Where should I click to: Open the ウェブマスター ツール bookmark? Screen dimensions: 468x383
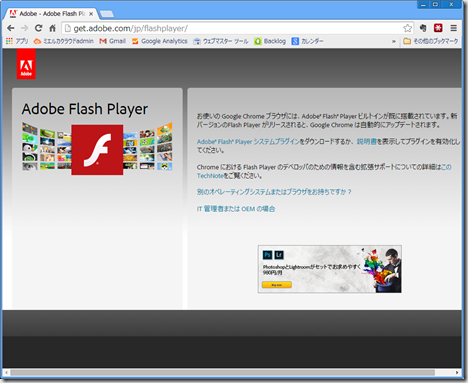pos(221,41)
